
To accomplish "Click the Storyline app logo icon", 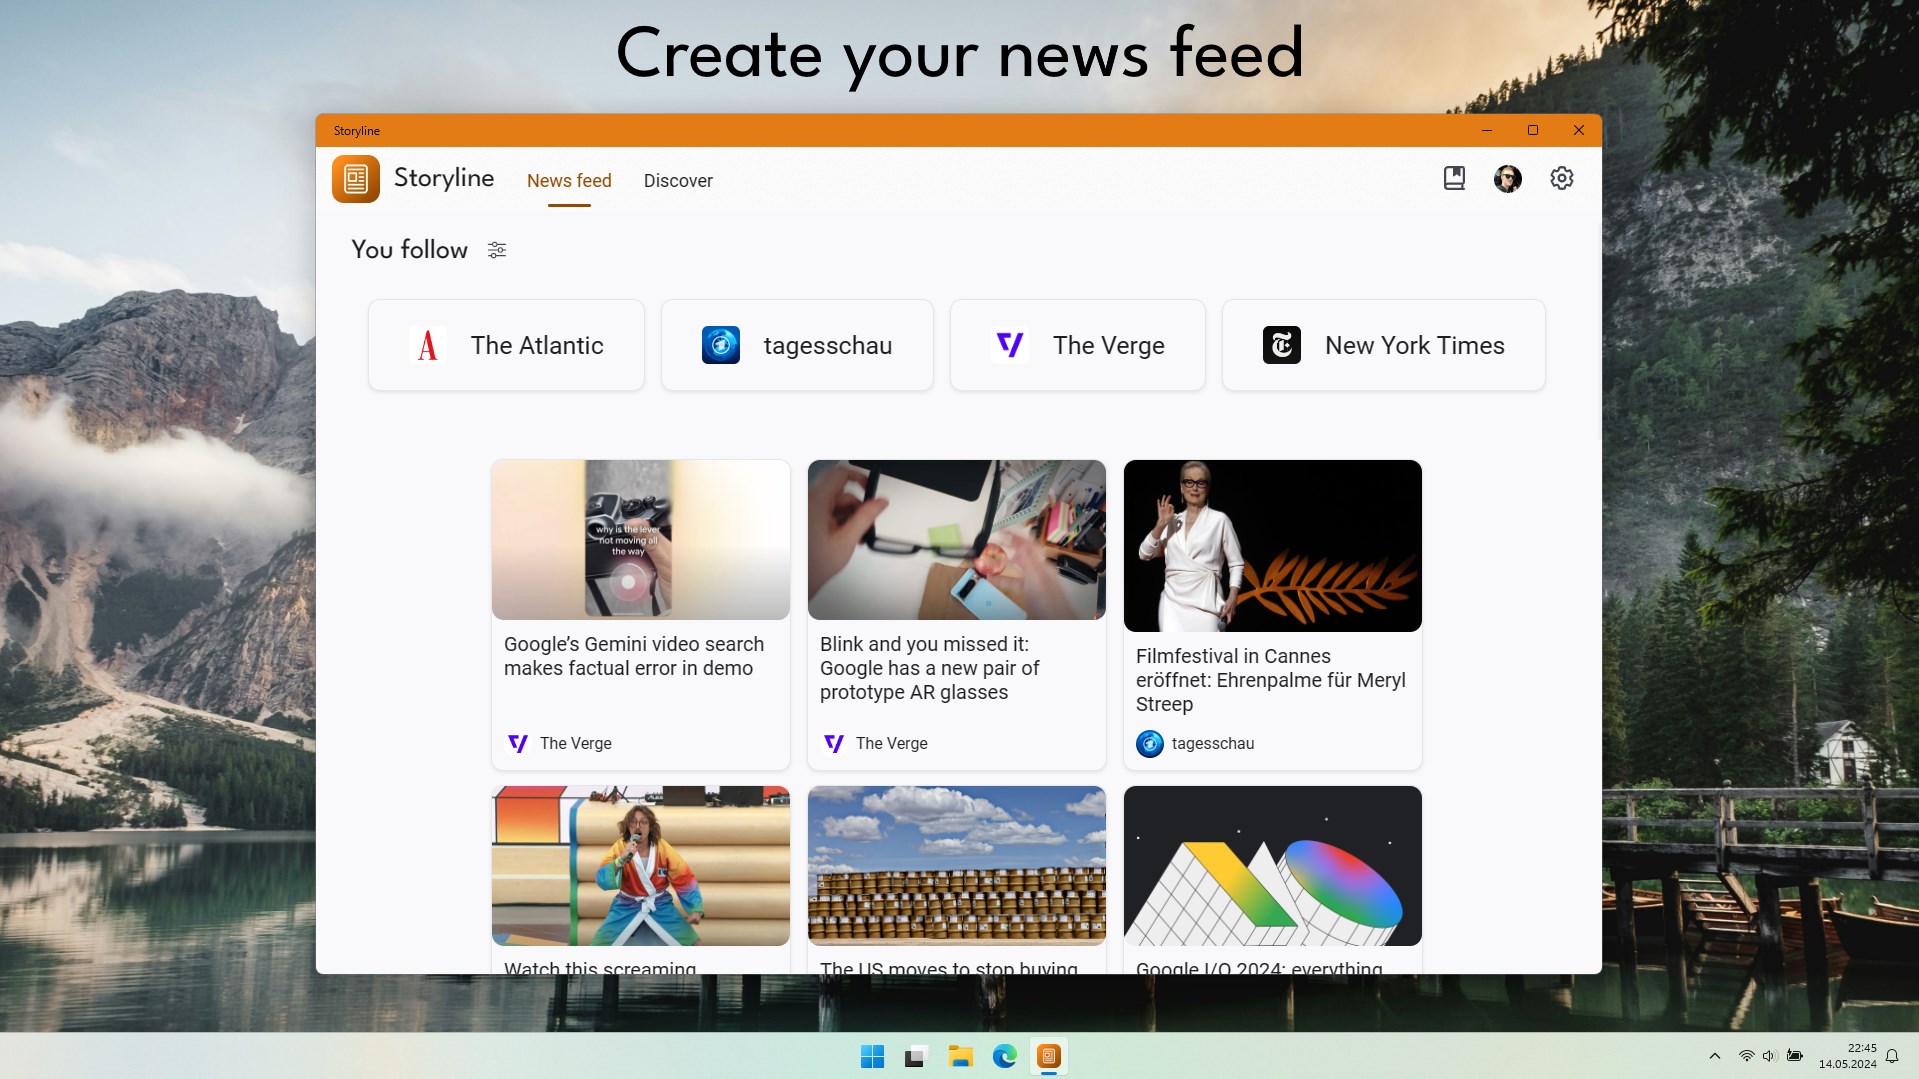I will click(356, 179).
